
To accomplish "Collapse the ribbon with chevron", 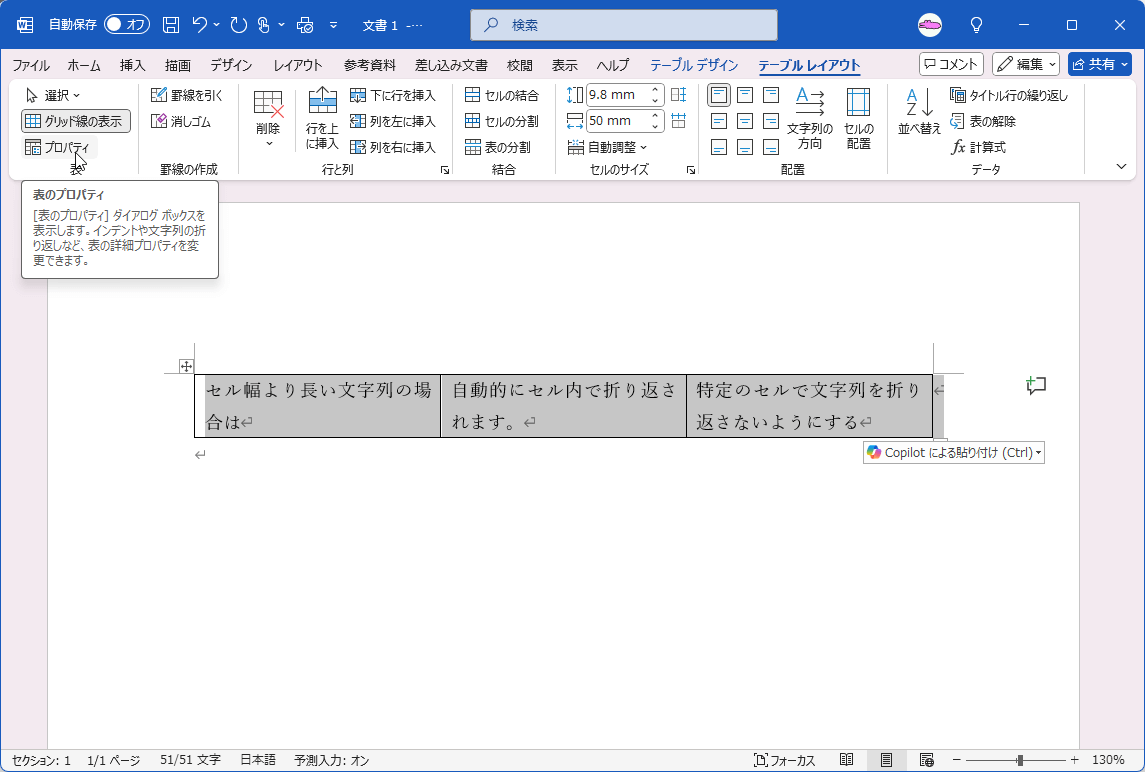I will pos(1122,167).
